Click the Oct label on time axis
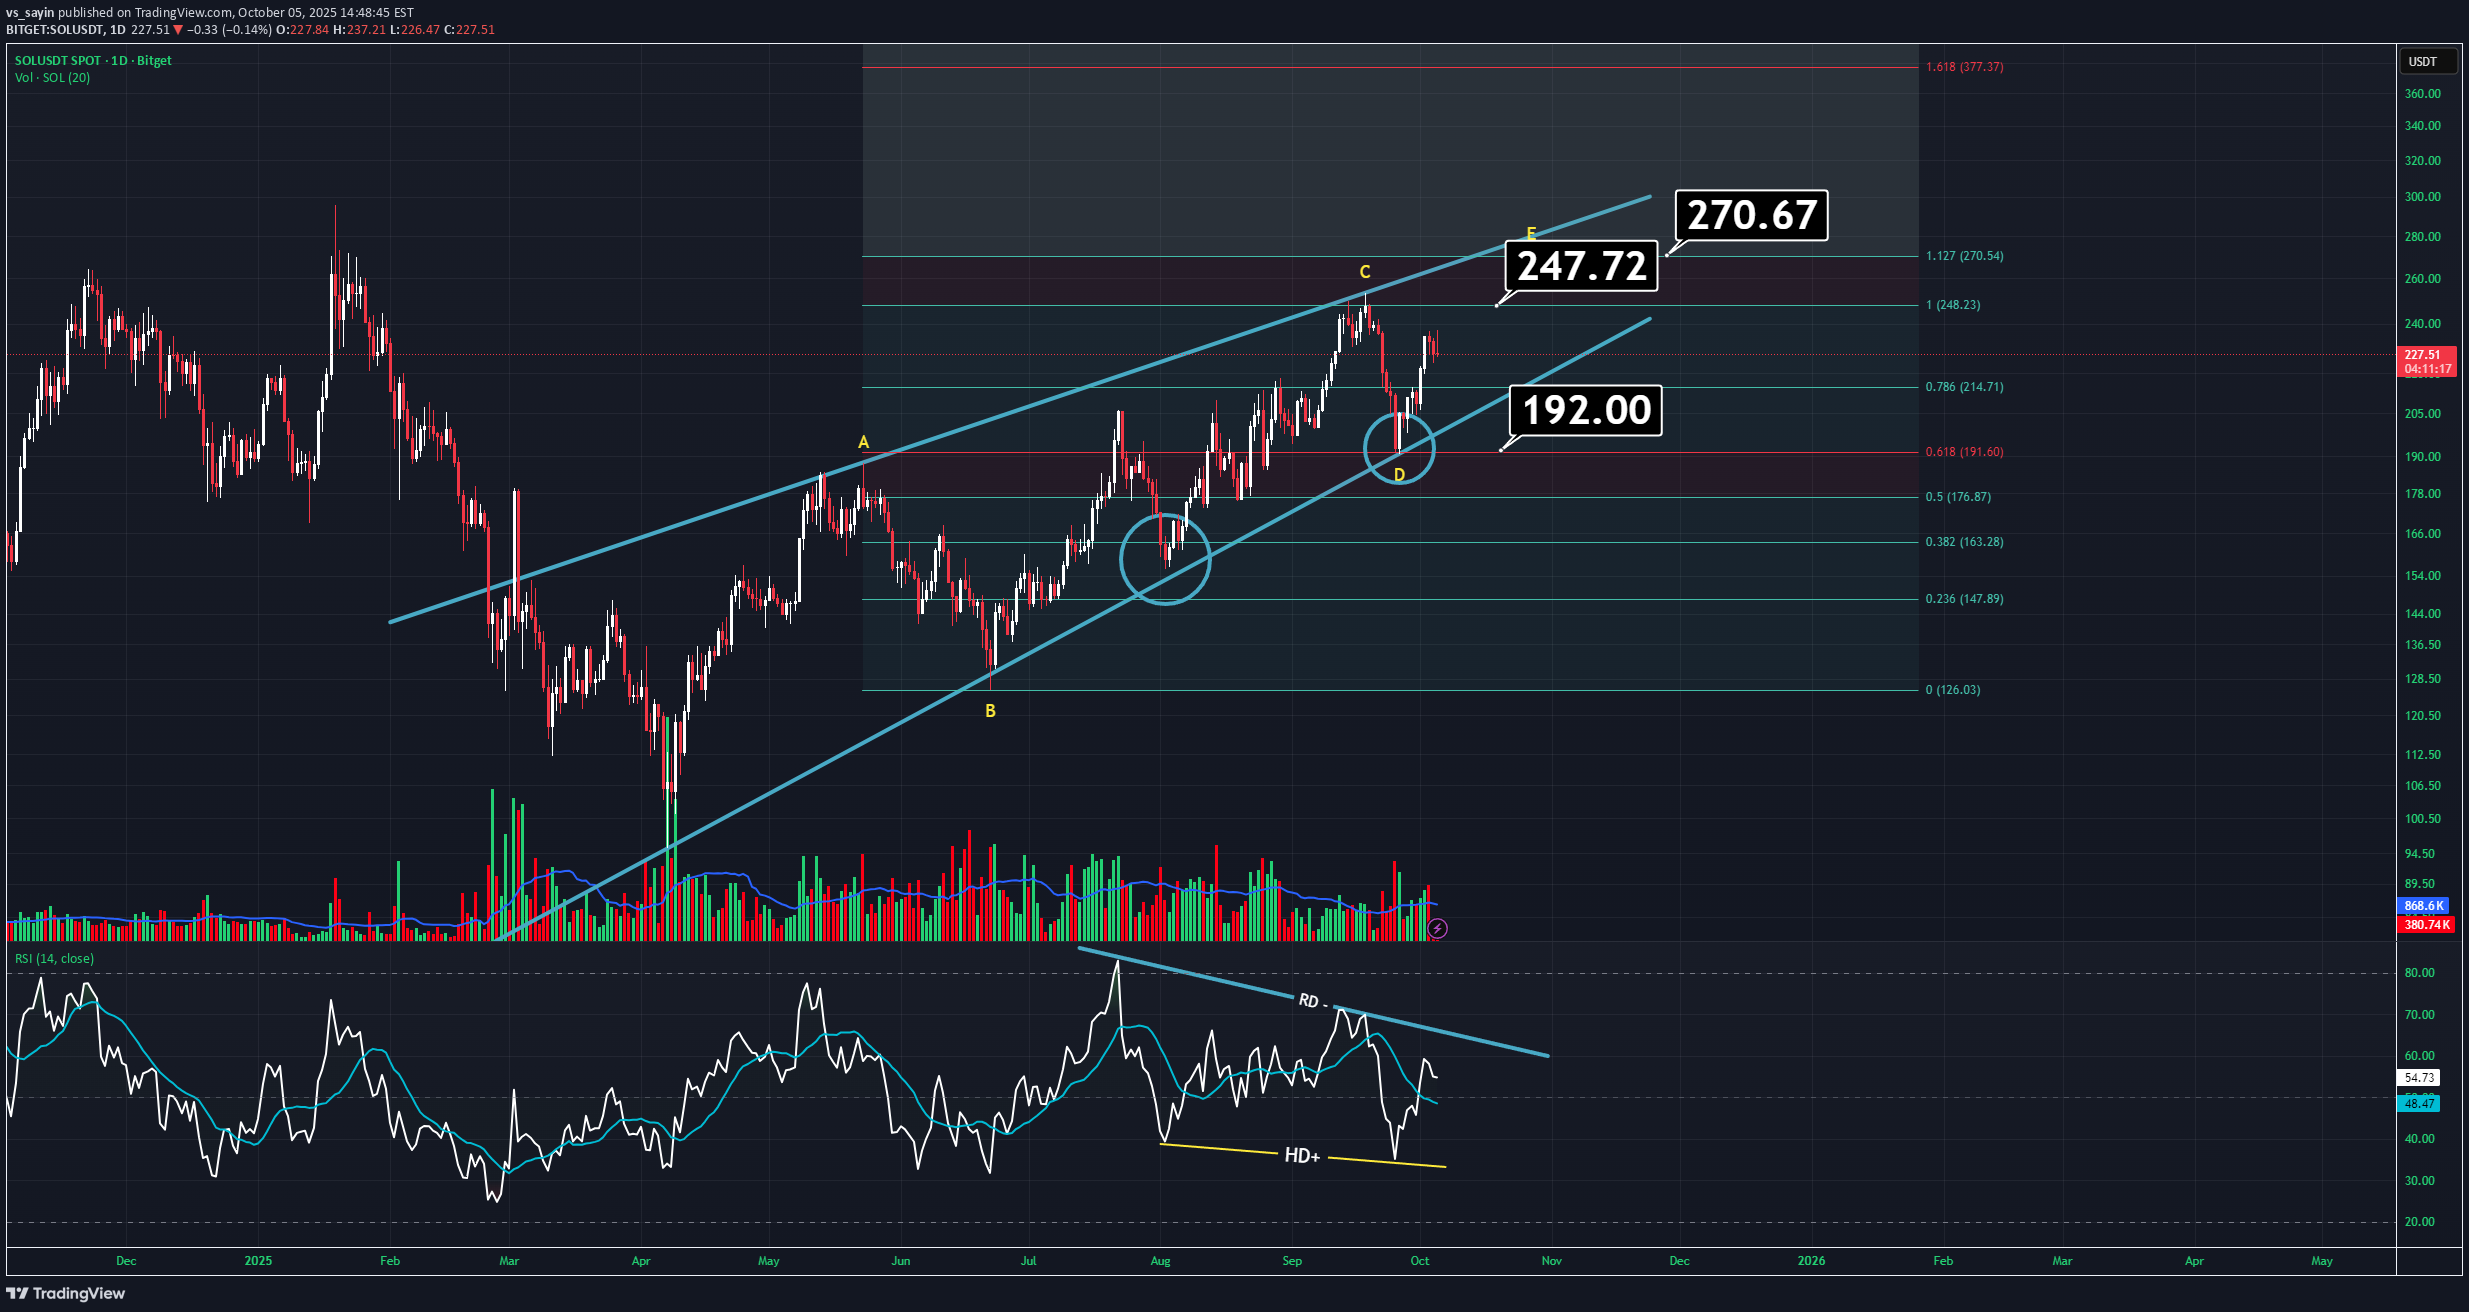 1419,1261
